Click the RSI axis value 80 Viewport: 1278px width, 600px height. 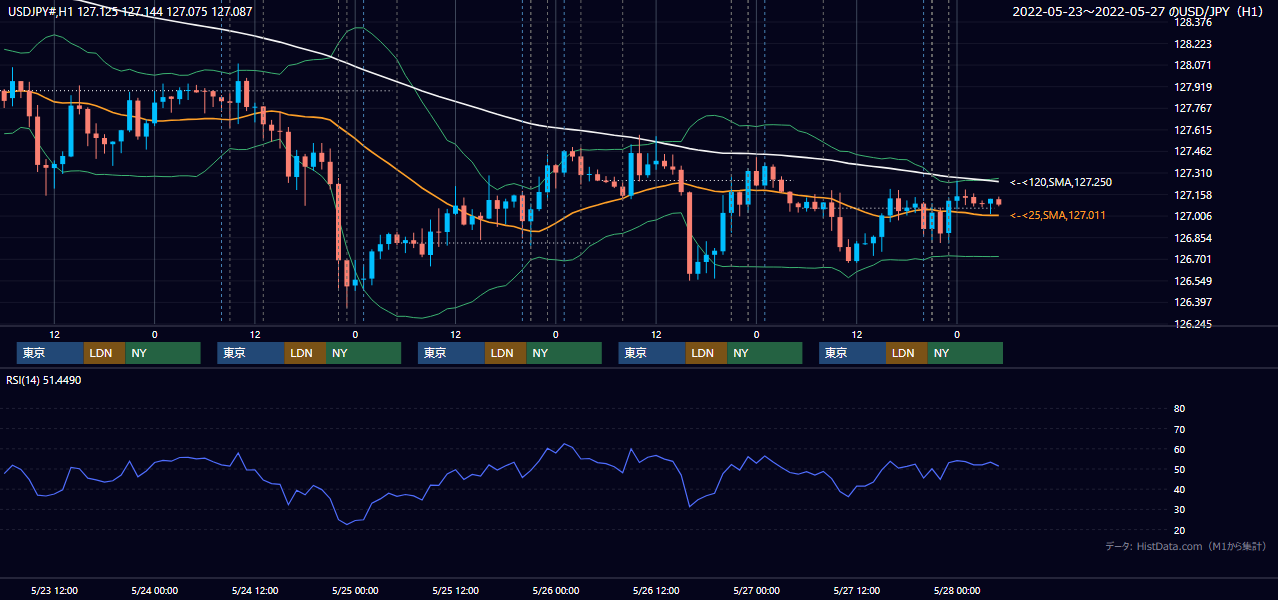coord(1180,409)
